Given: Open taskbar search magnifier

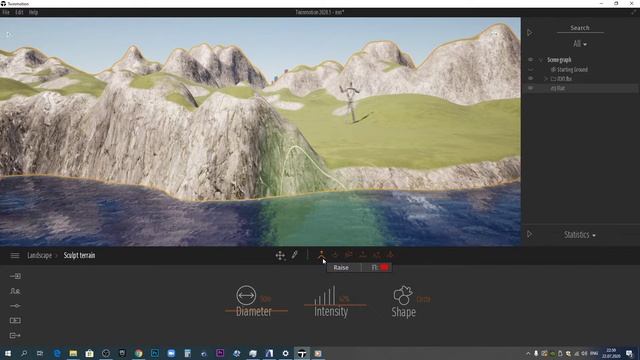Looking at the screenshot, I should [24, 353].
